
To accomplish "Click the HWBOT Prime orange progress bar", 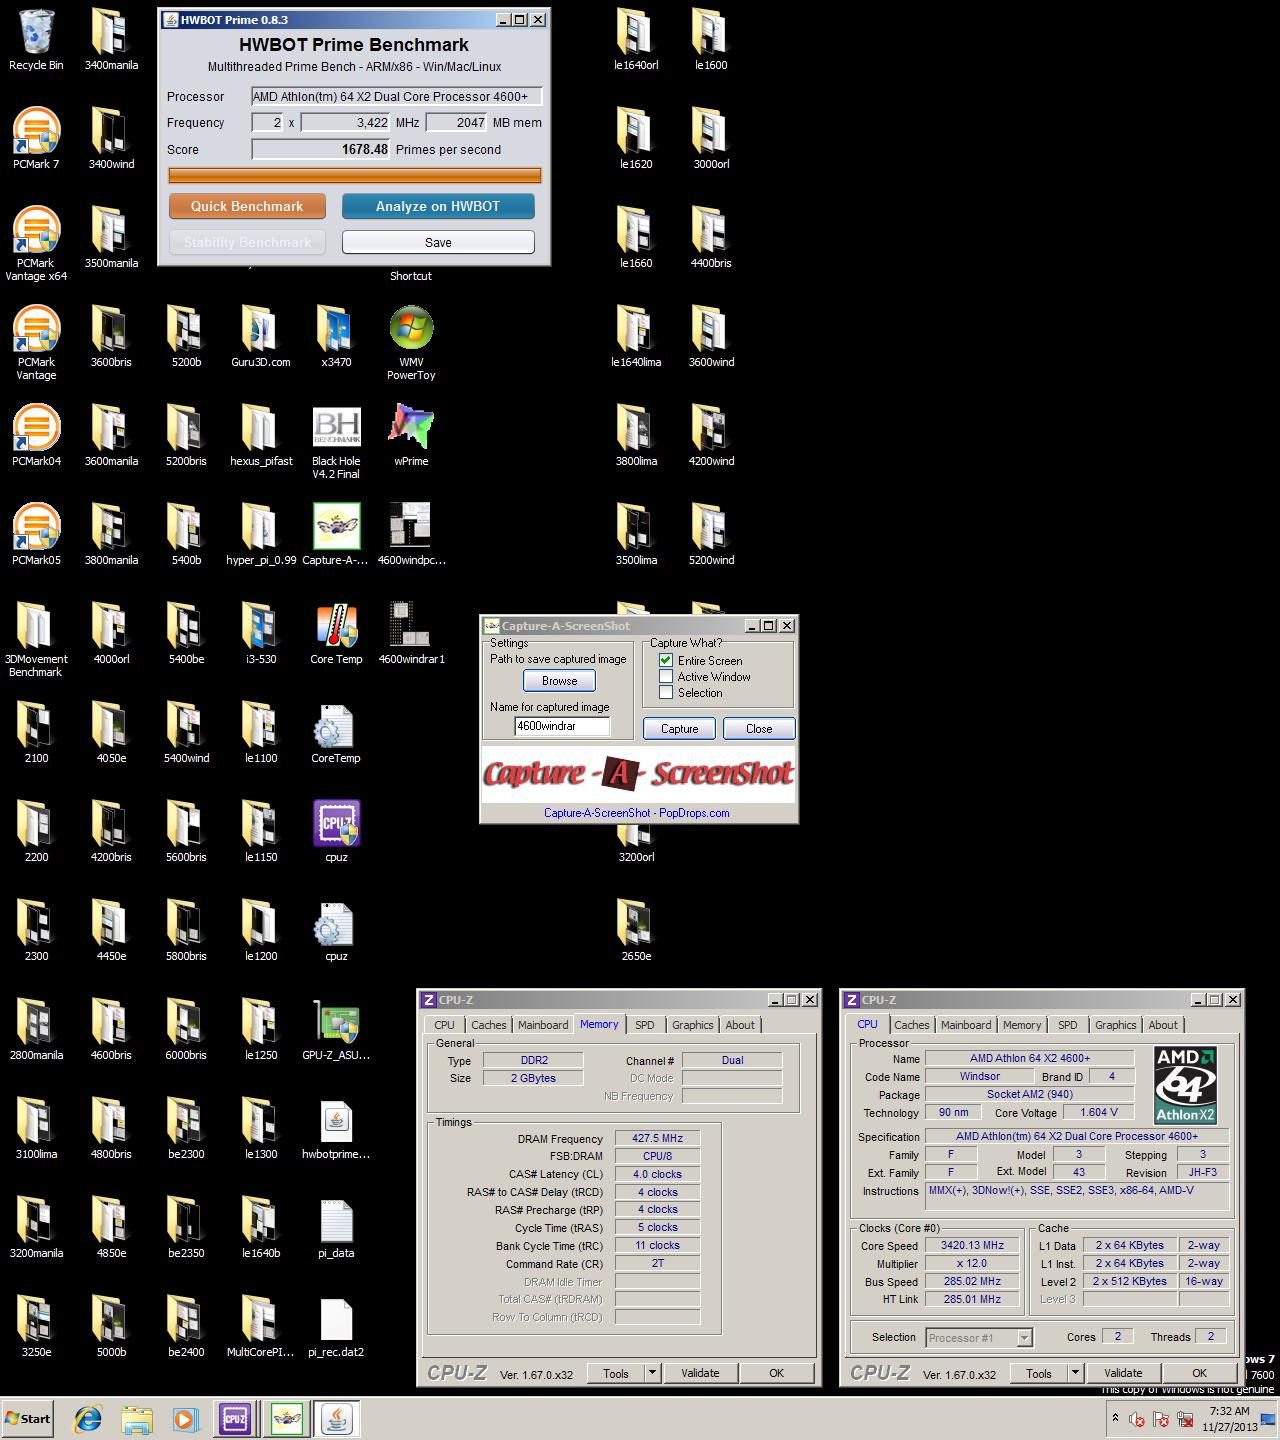I will (355, 176).
